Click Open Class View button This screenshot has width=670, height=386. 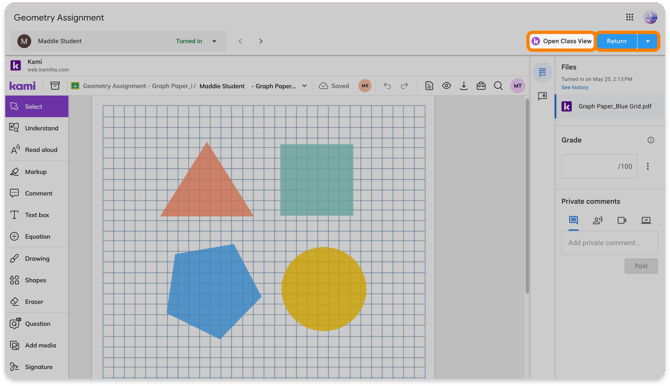(x=561, y=41)
